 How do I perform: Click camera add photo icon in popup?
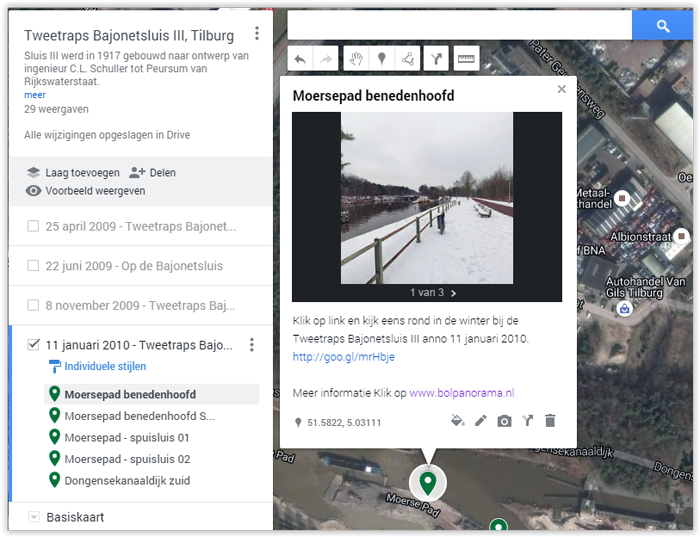pos(504,421)
